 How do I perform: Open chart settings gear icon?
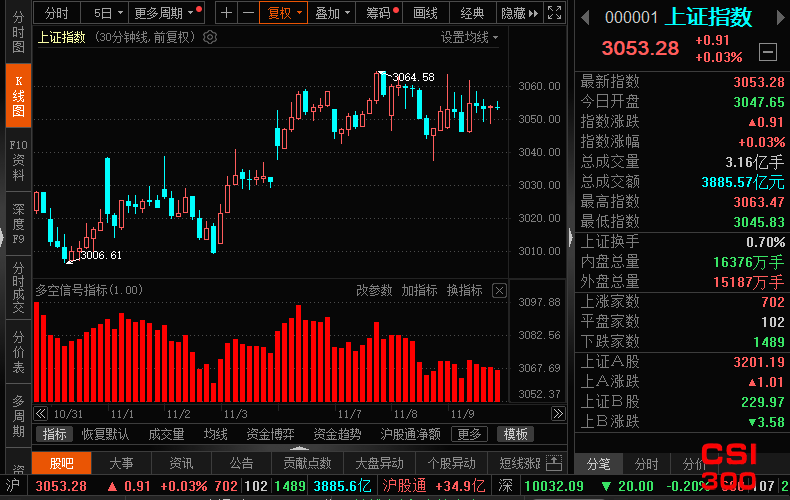(x=210, y=37)
